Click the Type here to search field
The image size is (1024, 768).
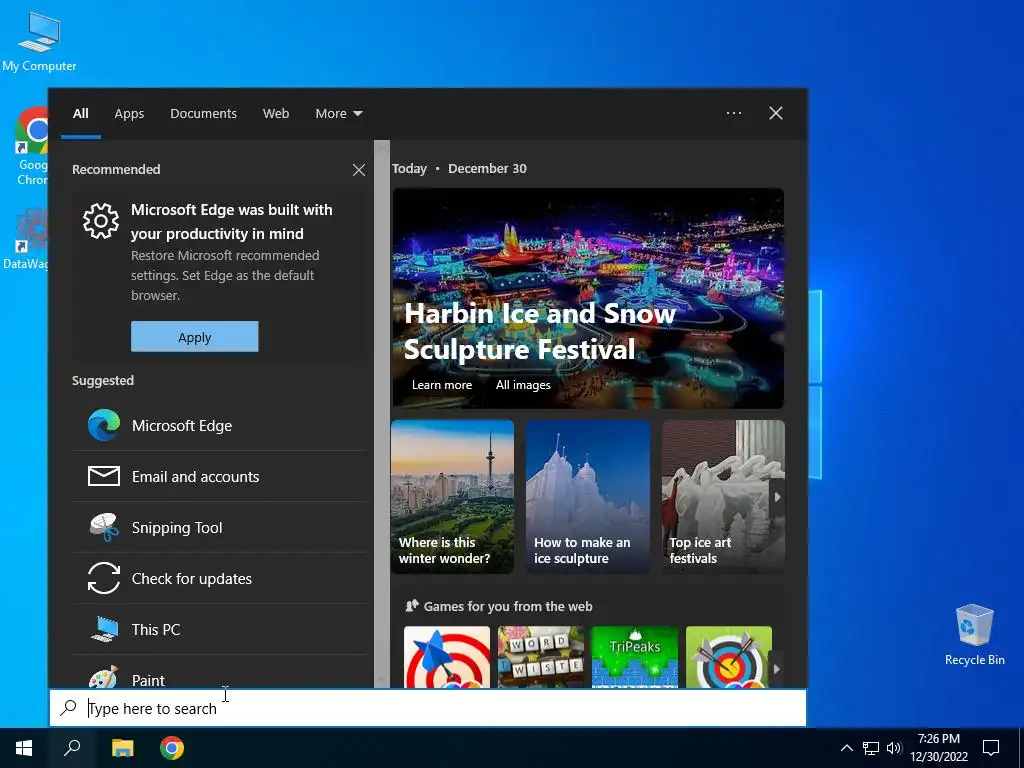(428, 708)
